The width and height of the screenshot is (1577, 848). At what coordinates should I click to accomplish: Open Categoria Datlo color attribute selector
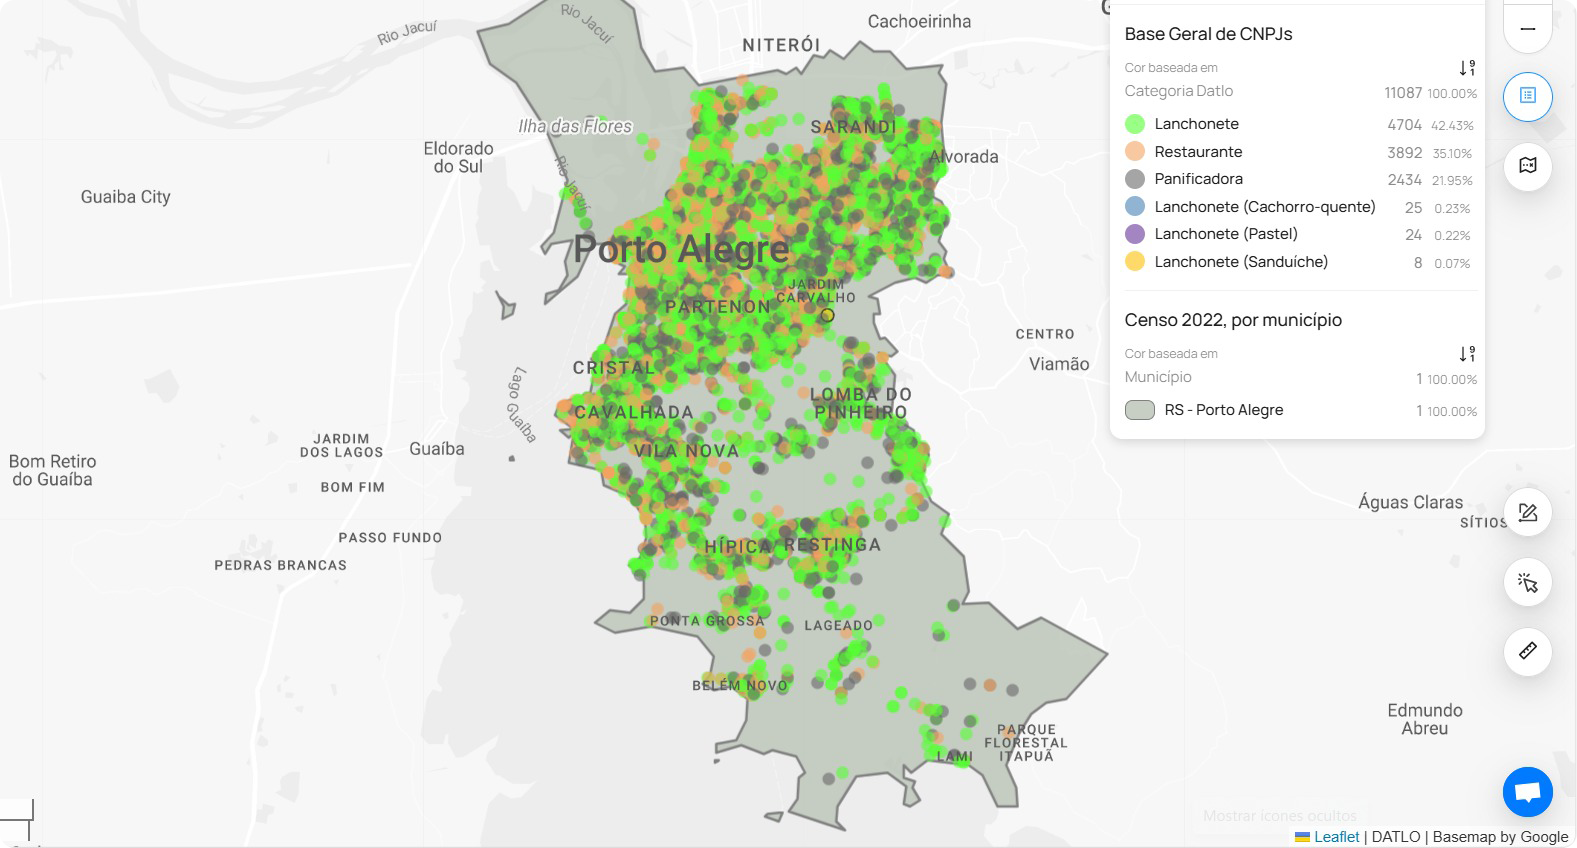coord(1178,91)
